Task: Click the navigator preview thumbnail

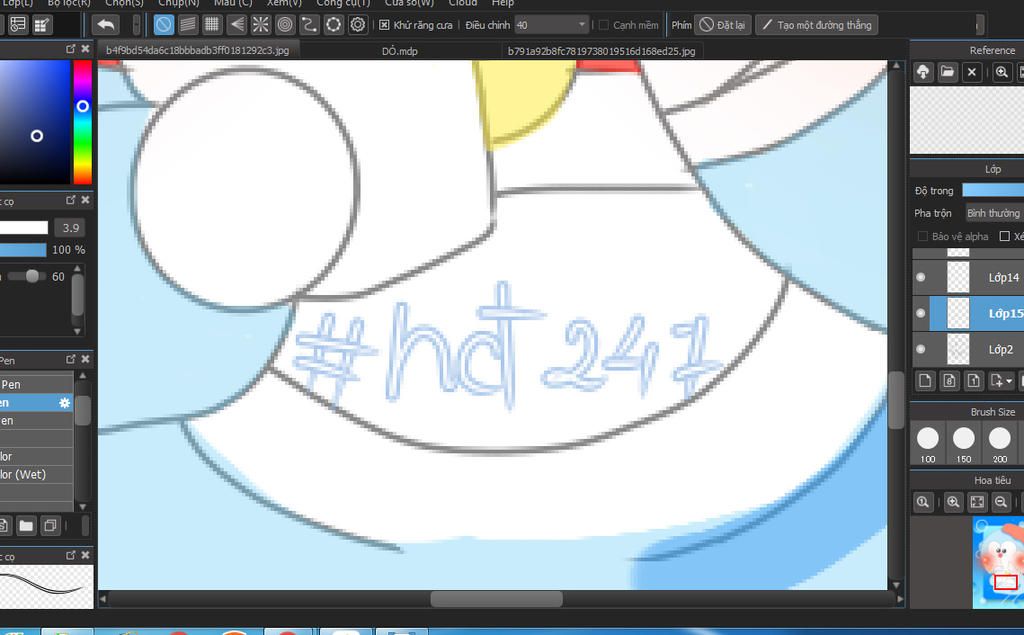Action: tap(998, 562)
